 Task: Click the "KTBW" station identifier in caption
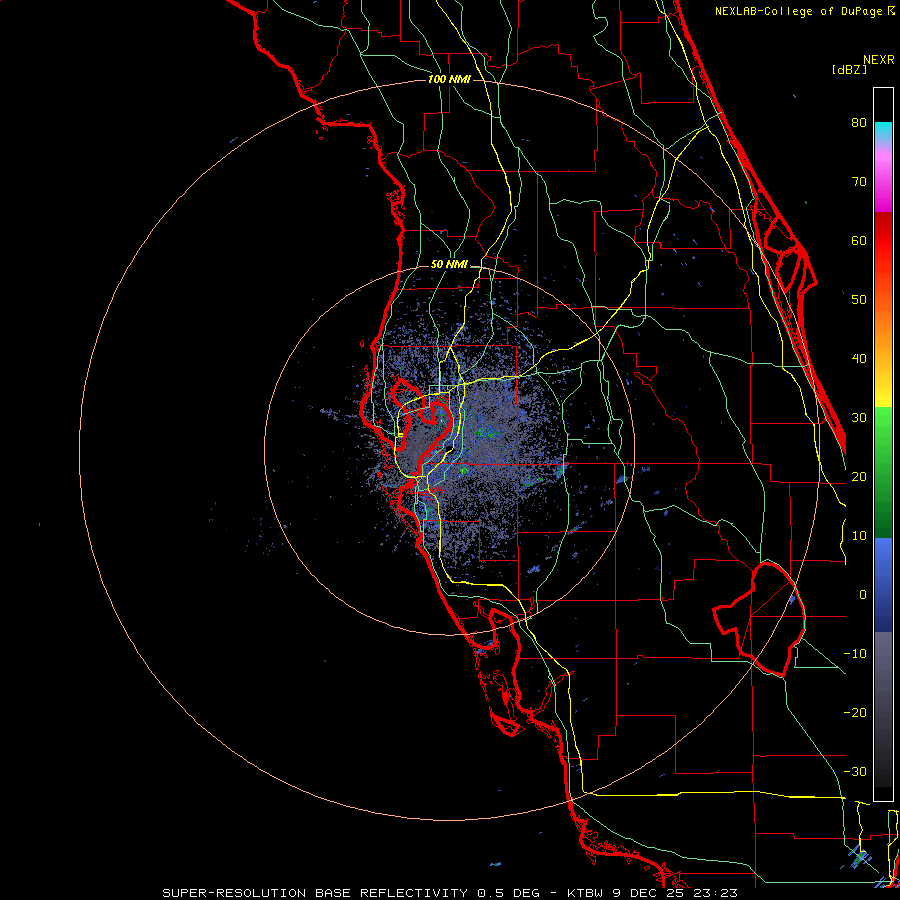585,893
